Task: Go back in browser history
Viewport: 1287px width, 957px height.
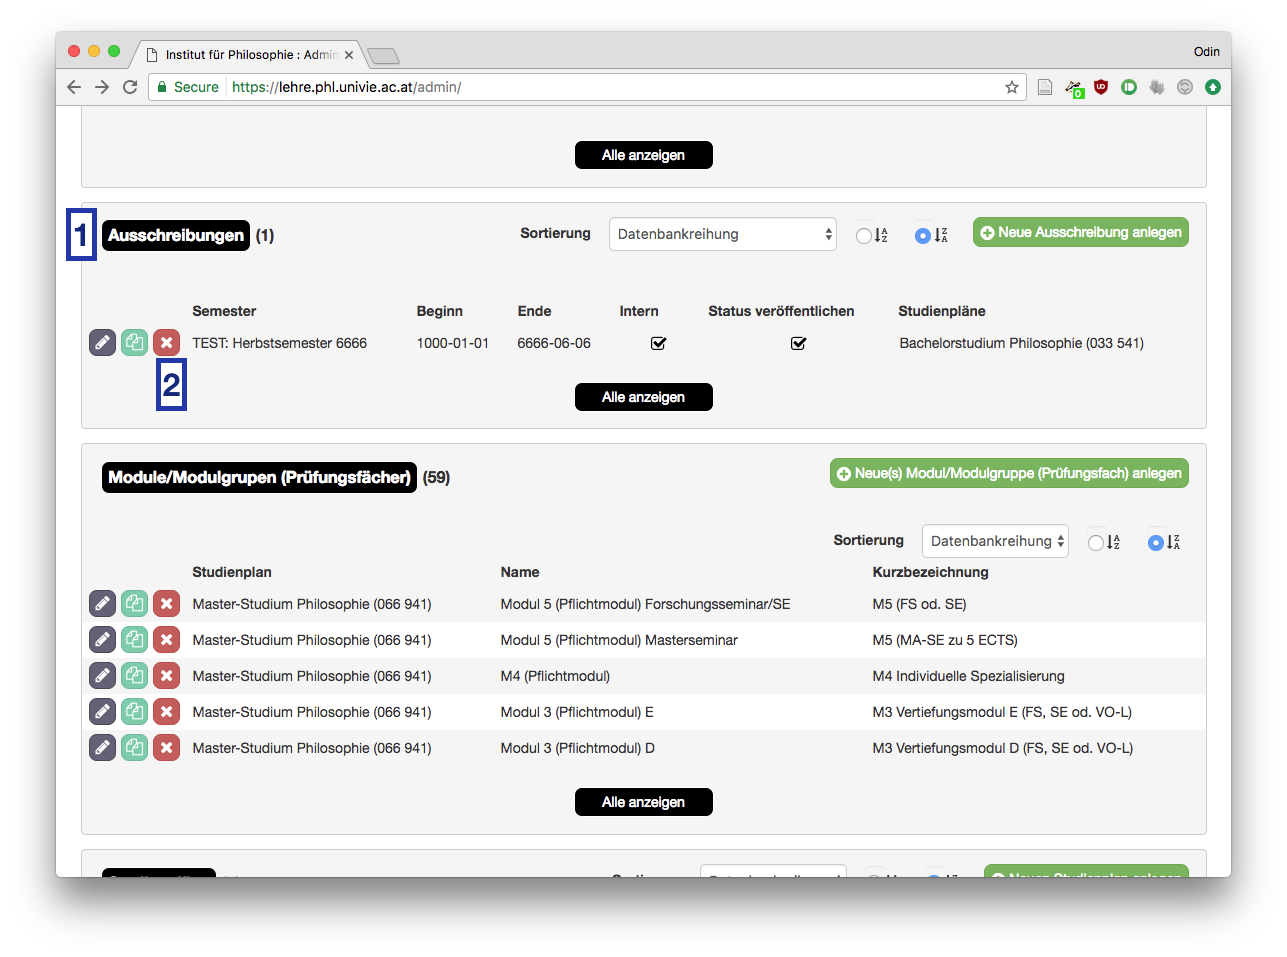Action: click(x=74, y=87)
